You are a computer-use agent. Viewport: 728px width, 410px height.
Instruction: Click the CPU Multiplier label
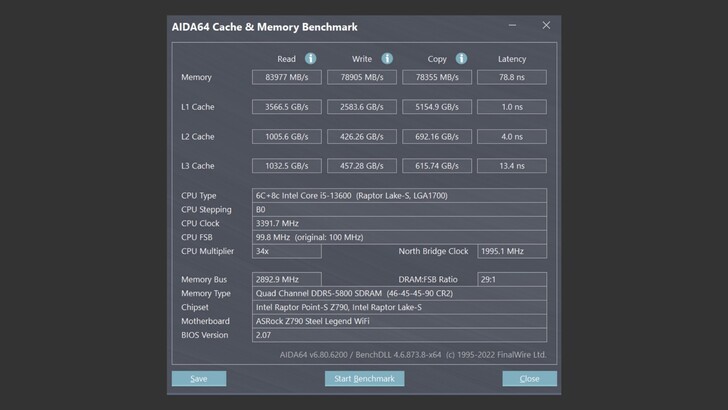click(x=208, y=251)
